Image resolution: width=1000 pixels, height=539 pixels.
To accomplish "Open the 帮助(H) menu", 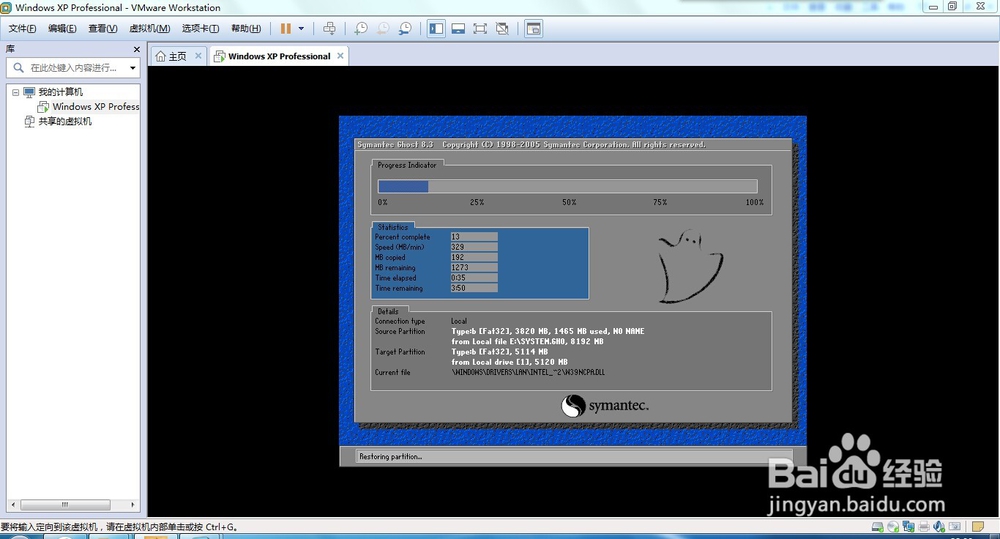I will coord(246,29).
